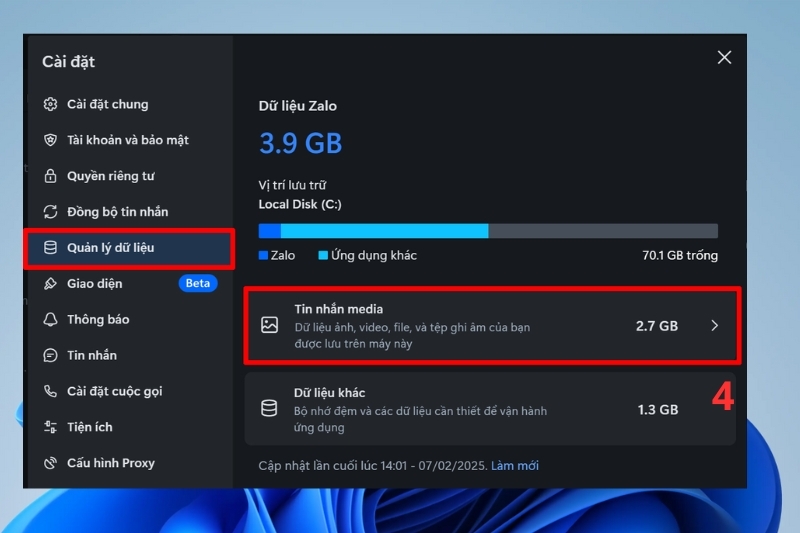Click the description under Tin nhắn media
This screenshot has width=800, height=533.
point(412,335)
